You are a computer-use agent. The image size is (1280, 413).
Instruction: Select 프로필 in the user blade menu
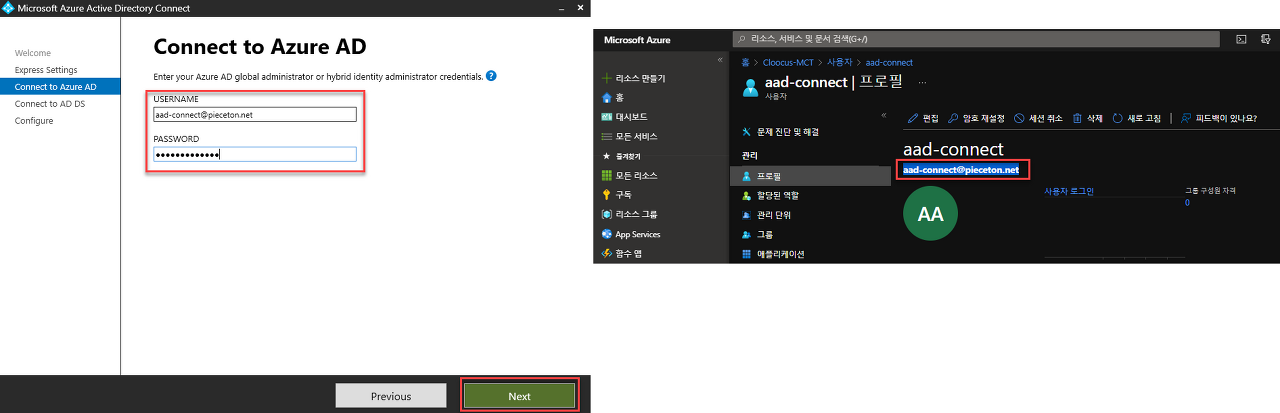(810, 176)
